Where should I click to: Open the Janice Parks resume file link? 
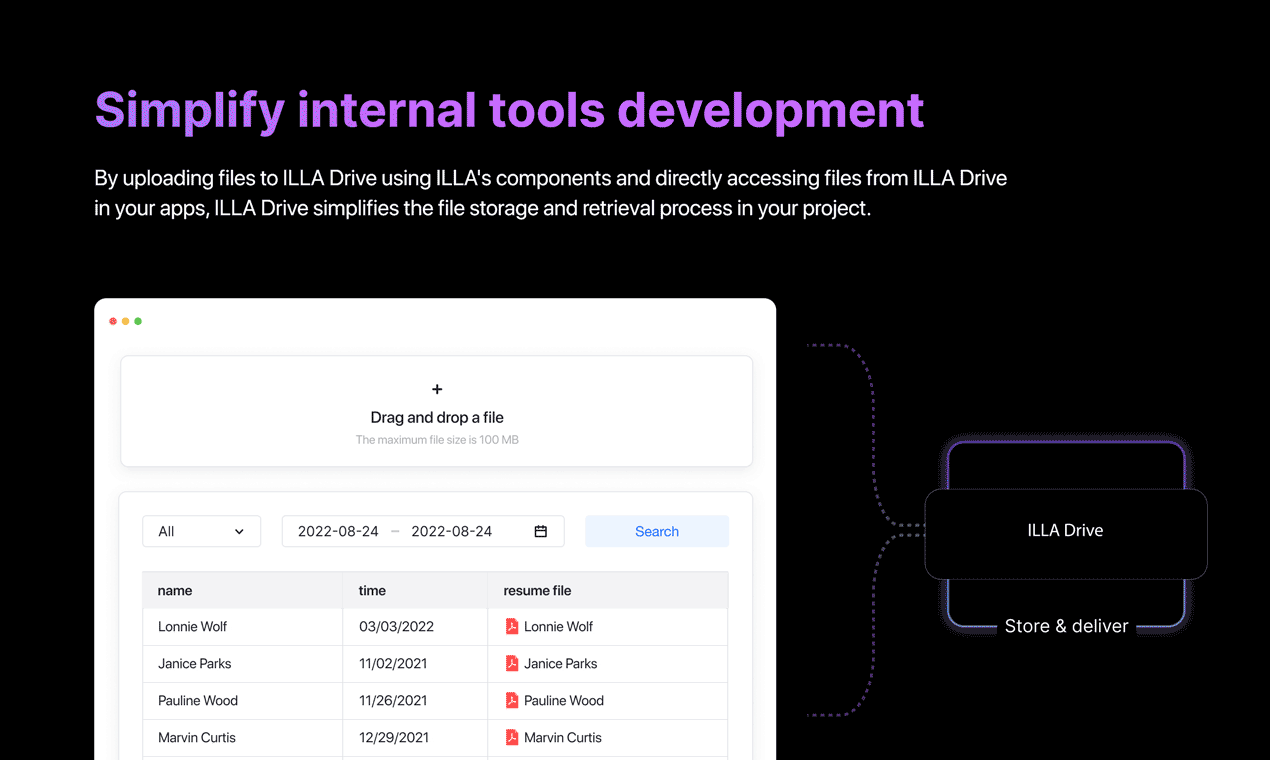[560, 663]
